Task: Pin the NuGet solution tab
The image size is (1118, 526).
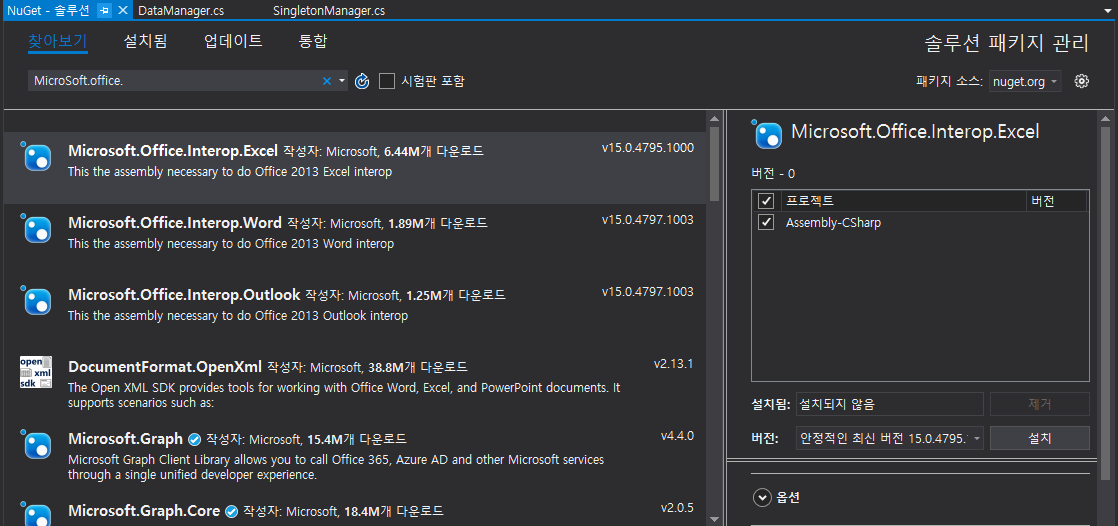Action: (x=104, y=10)
